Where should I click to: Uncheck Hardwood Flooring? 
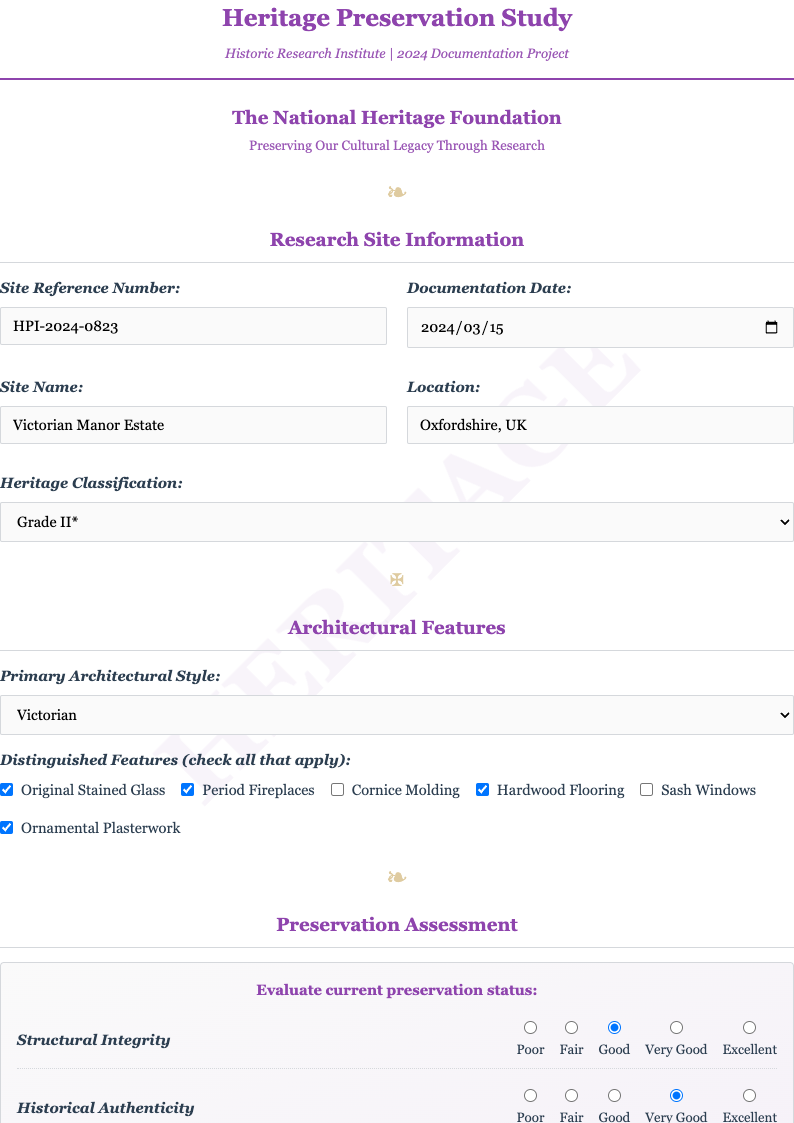coord(483,789)
